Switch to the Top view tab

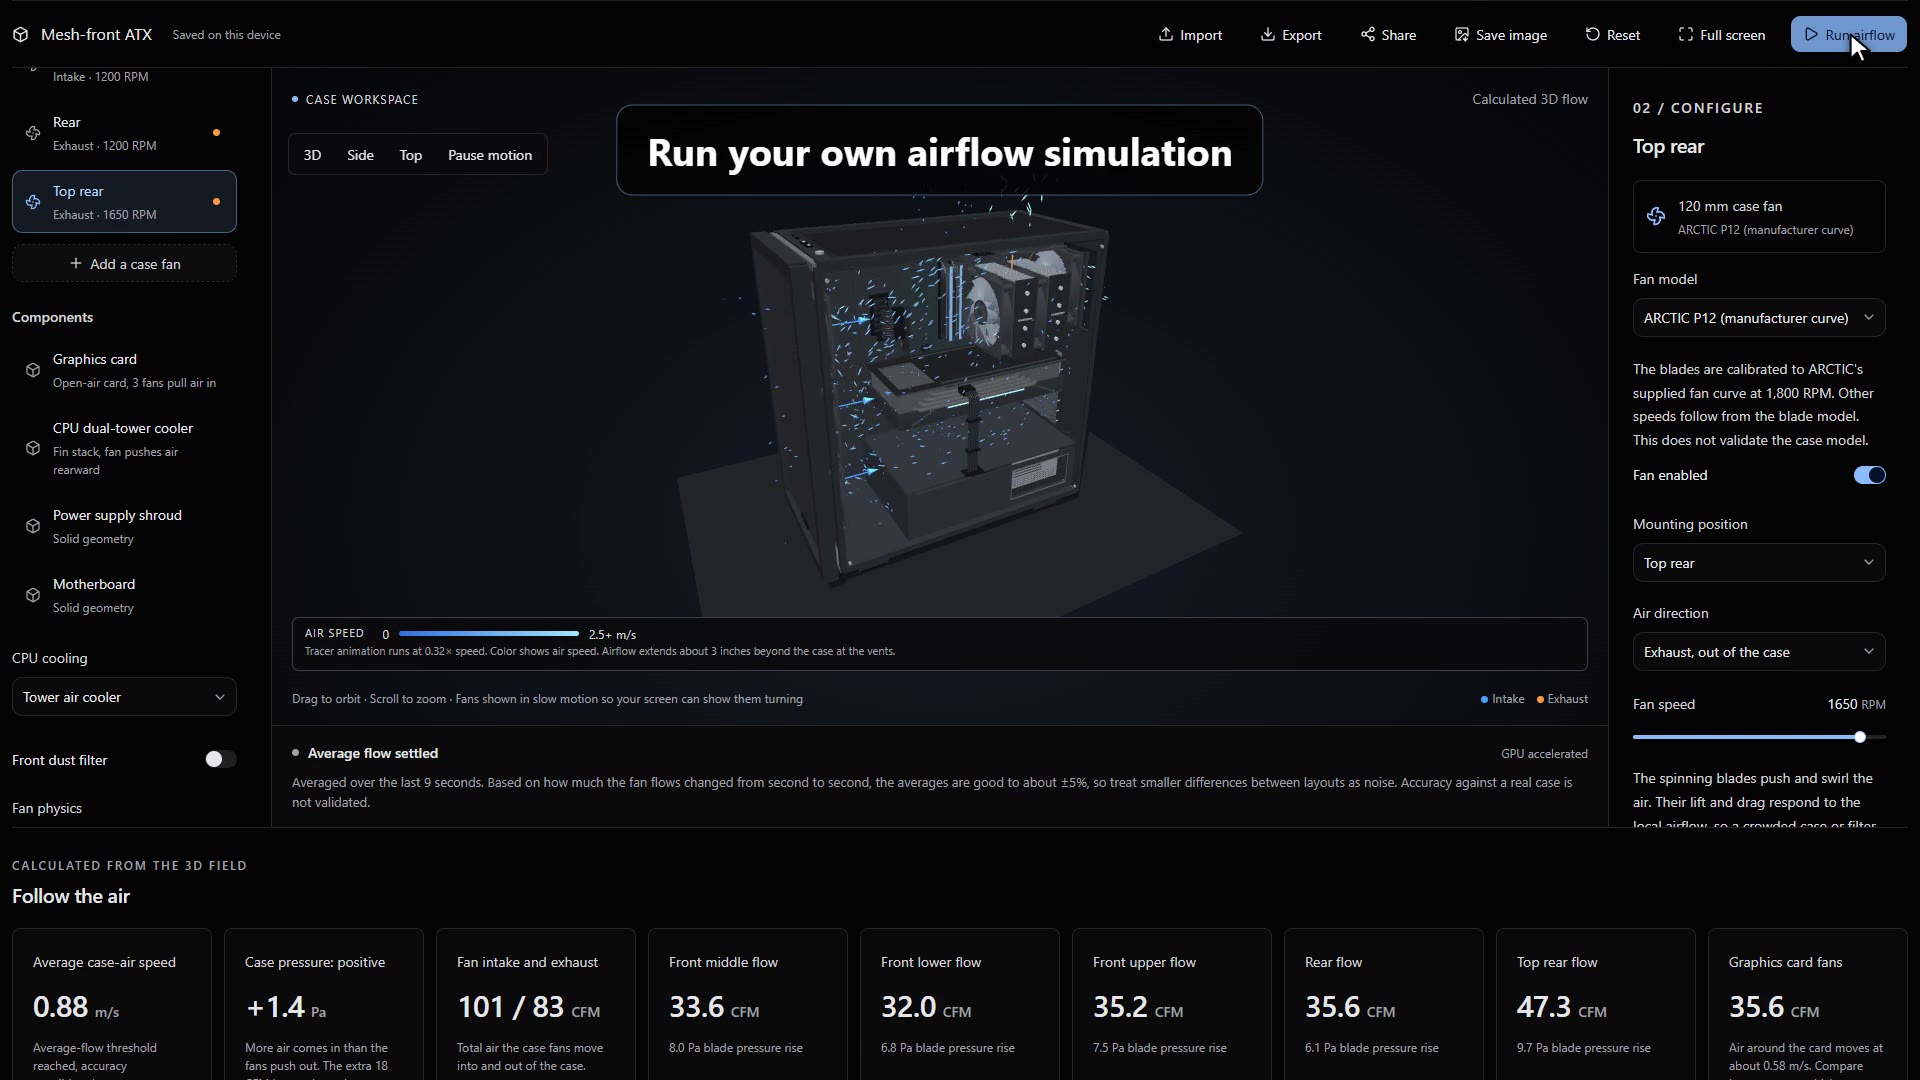[x=411, y=155]
